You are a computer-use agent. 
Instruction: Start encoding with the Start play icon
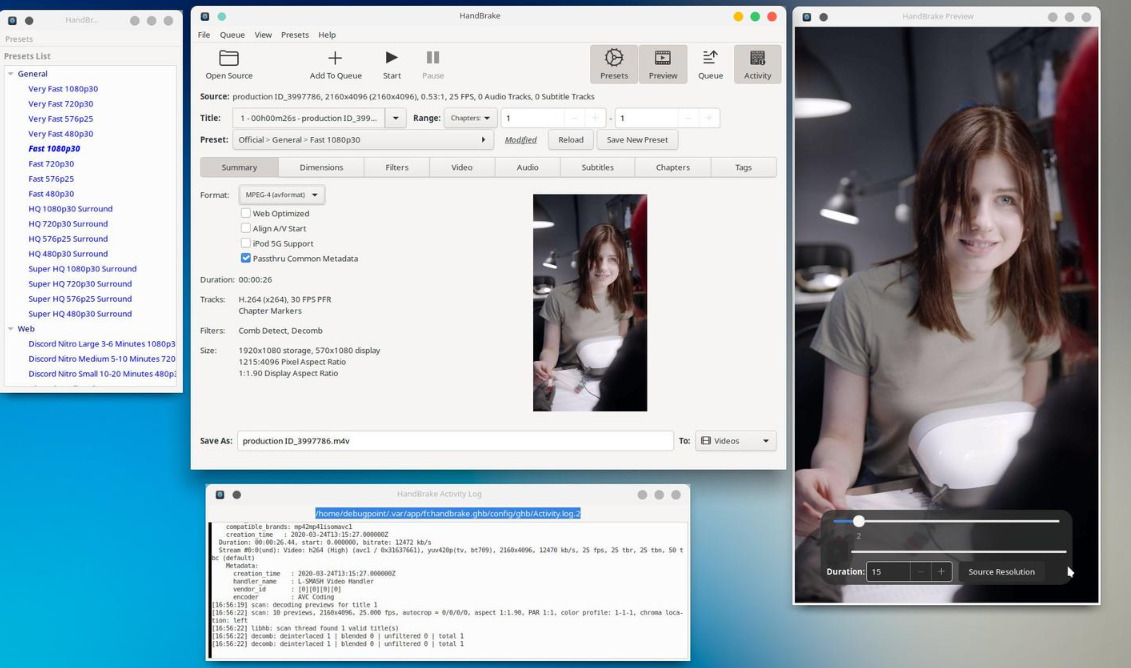392,58
